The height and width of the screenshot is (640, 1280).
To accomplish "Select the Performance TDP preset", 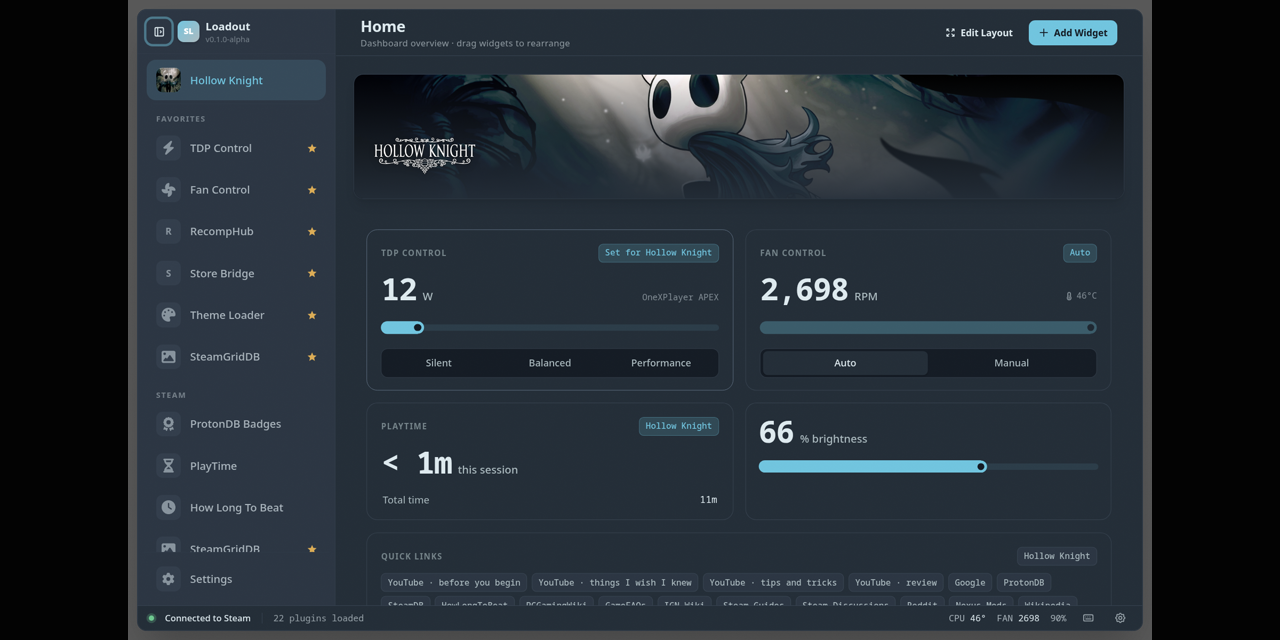I will [661, 363].
